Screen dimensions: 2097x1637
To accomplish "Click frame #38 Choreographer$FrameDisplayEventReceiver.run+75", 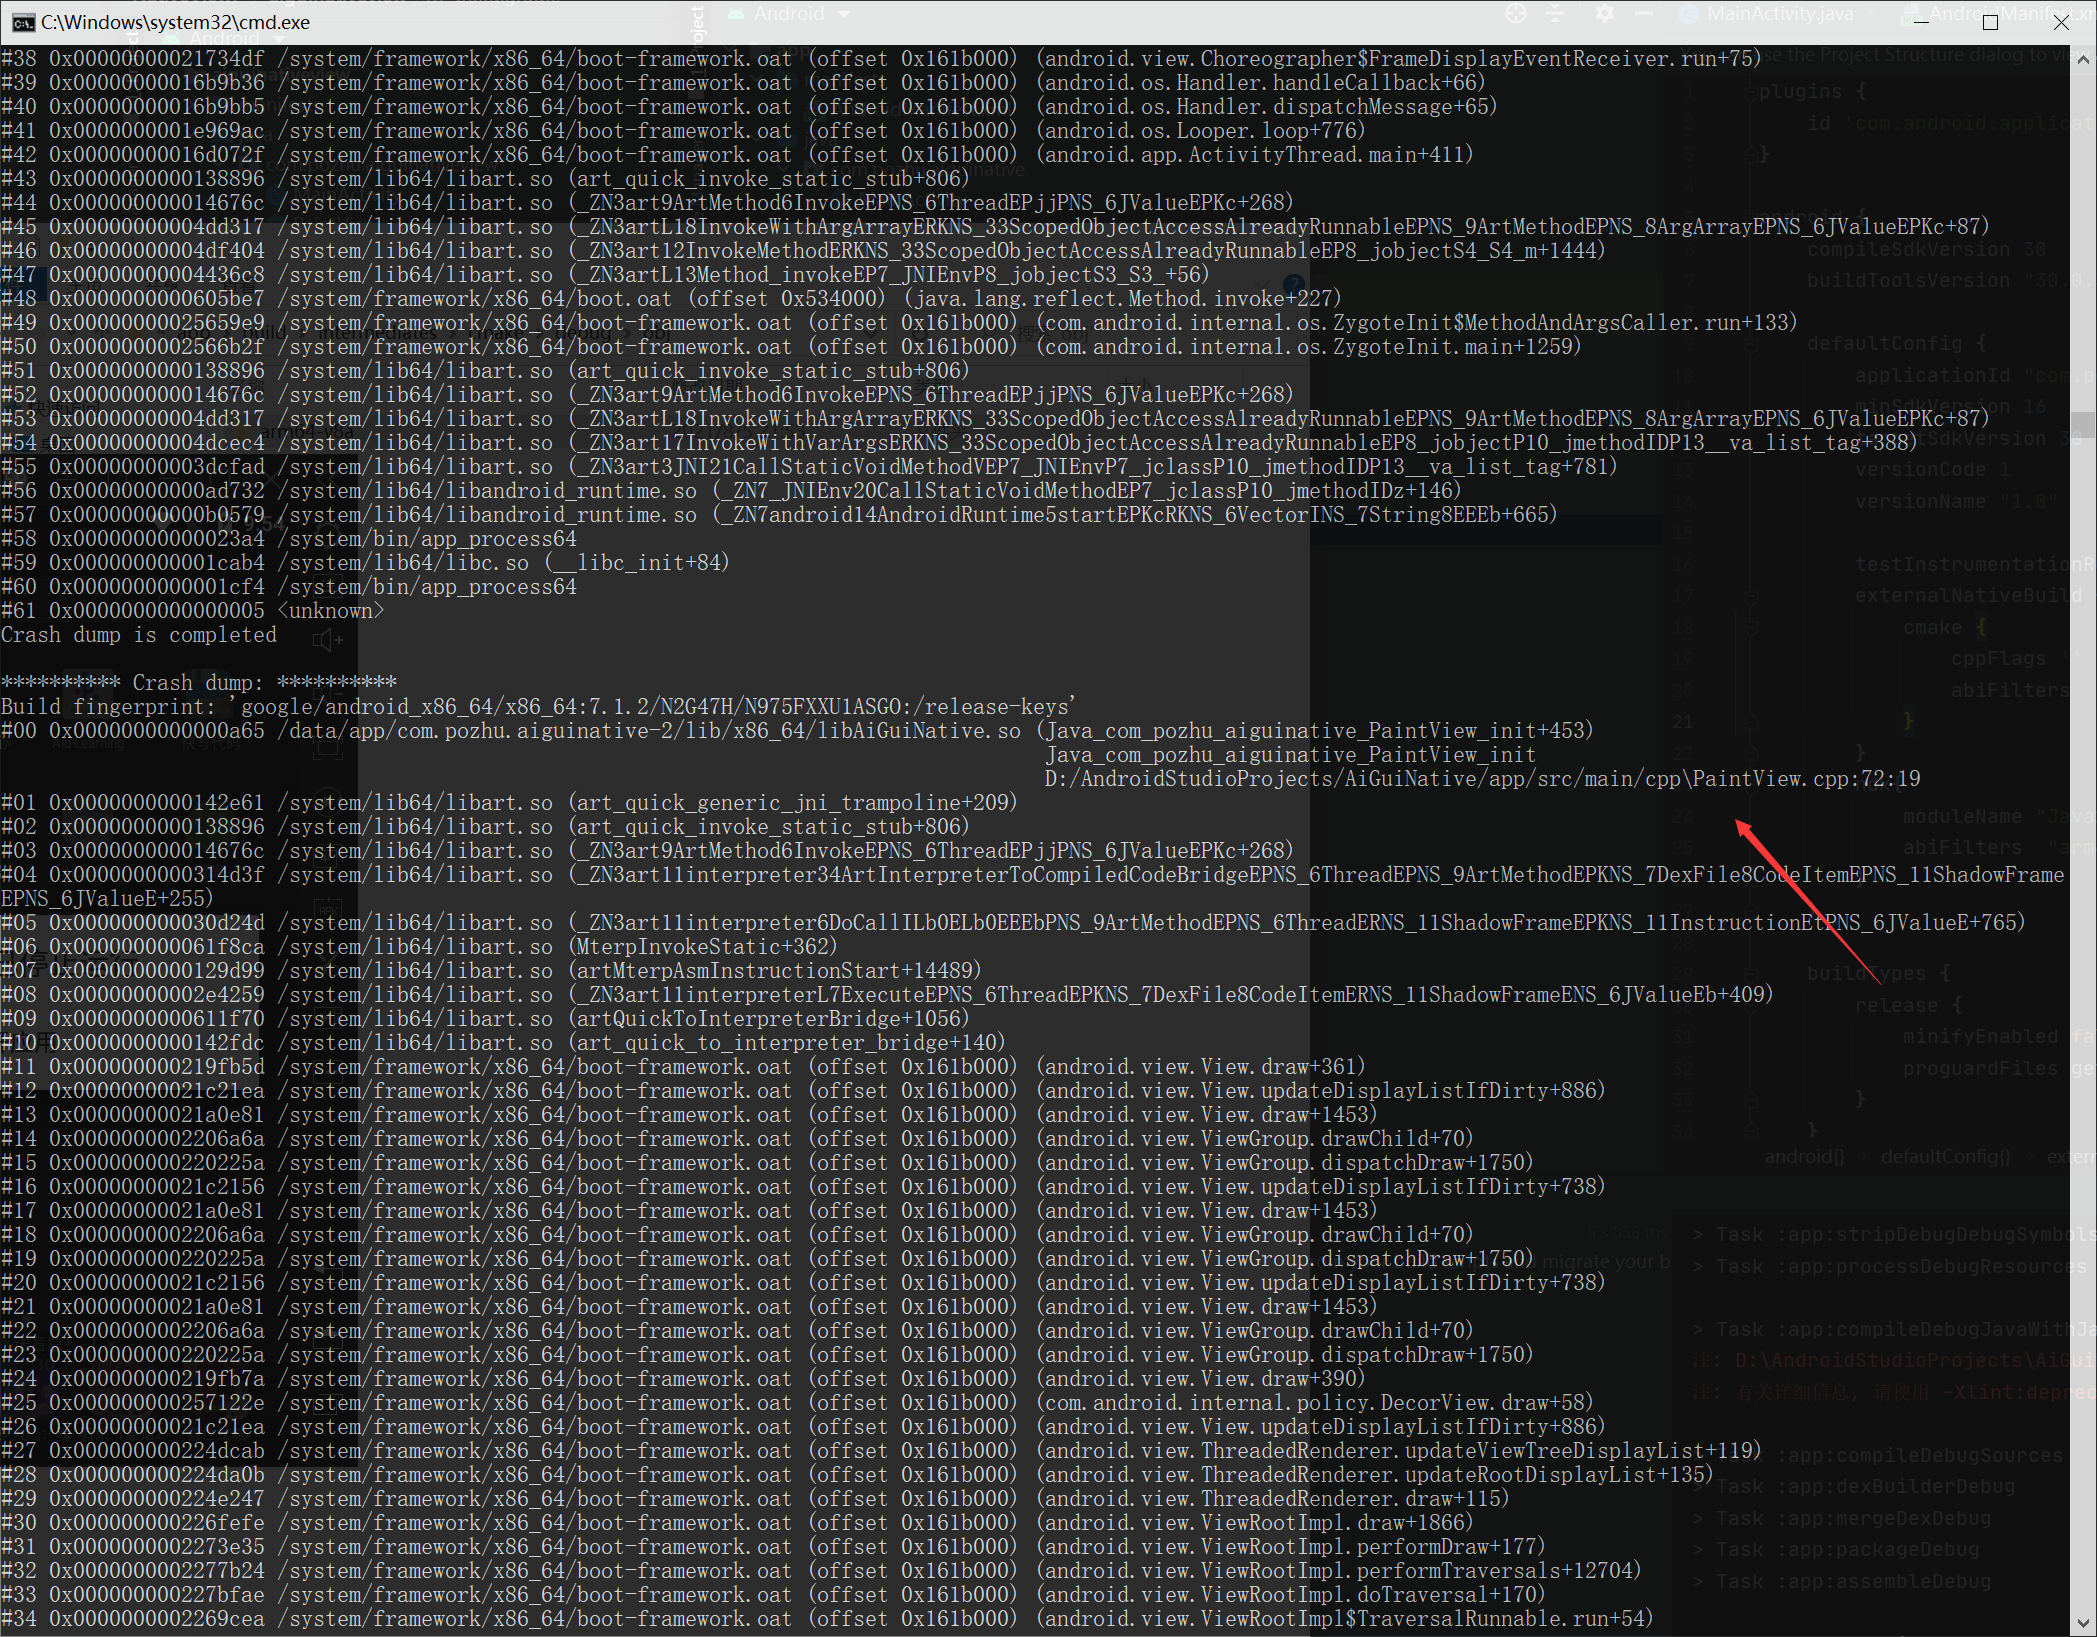I will pyautogui.click(x=881, y=59).
